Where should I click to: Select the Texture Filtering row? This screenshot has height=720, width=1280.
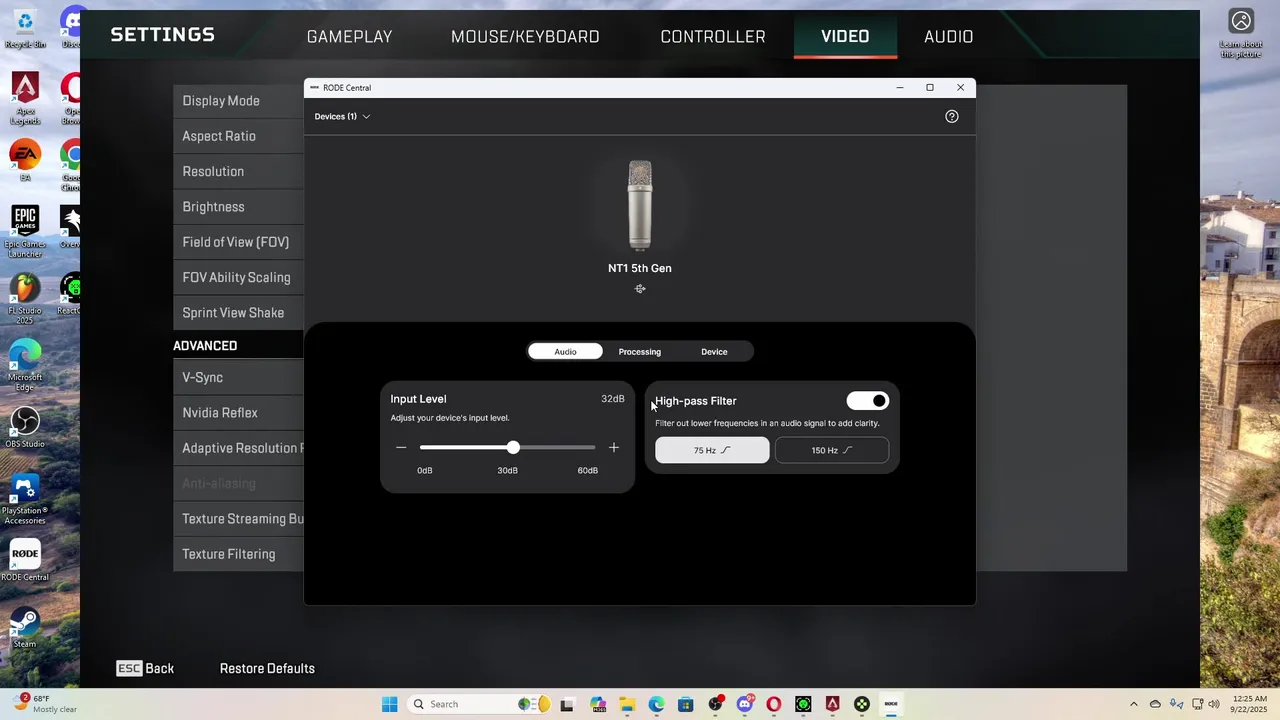[238, 554]
